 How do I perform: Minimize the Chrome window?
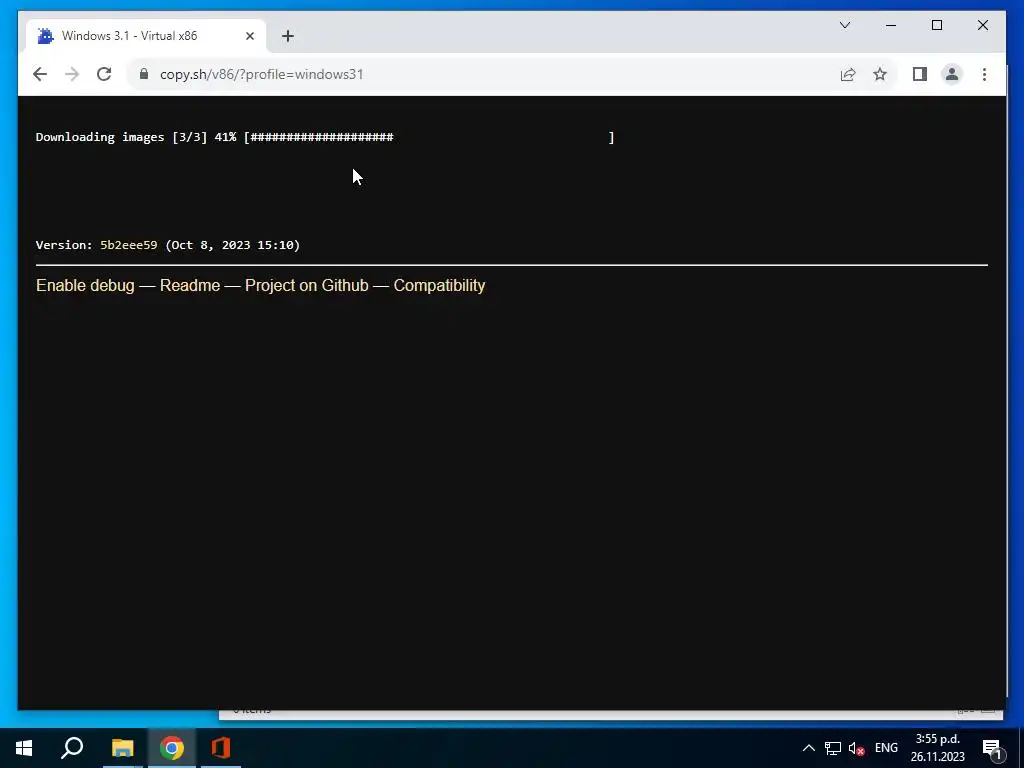coord(891,25)
